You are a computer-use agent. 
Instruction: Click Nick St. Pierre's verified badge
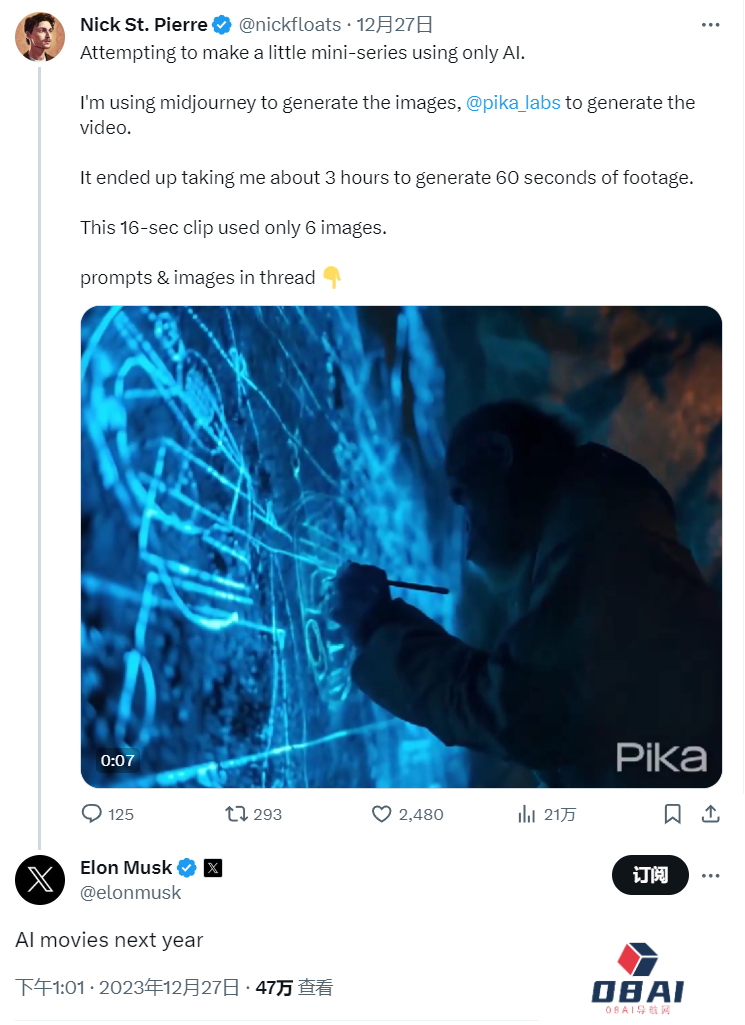click(222, 25)
